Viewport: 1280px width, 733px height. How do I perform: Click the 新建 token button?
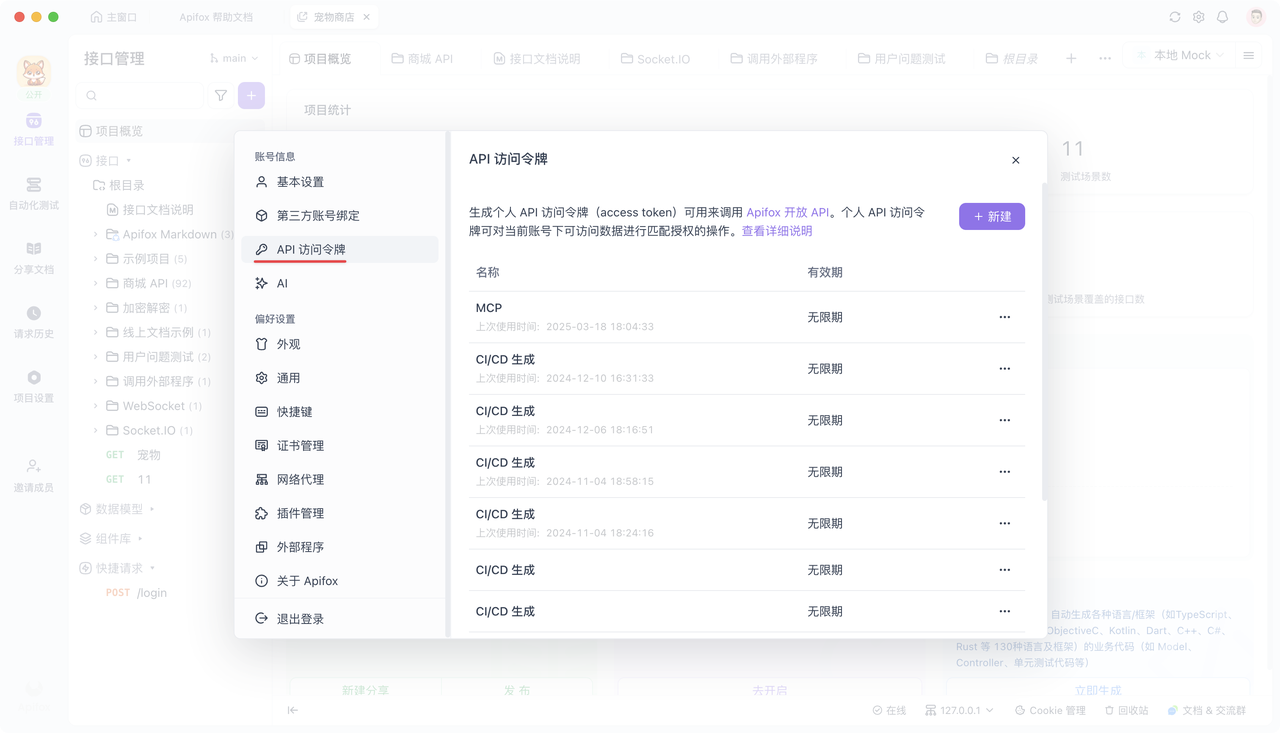pyautogui.click(x=992, y=216)
